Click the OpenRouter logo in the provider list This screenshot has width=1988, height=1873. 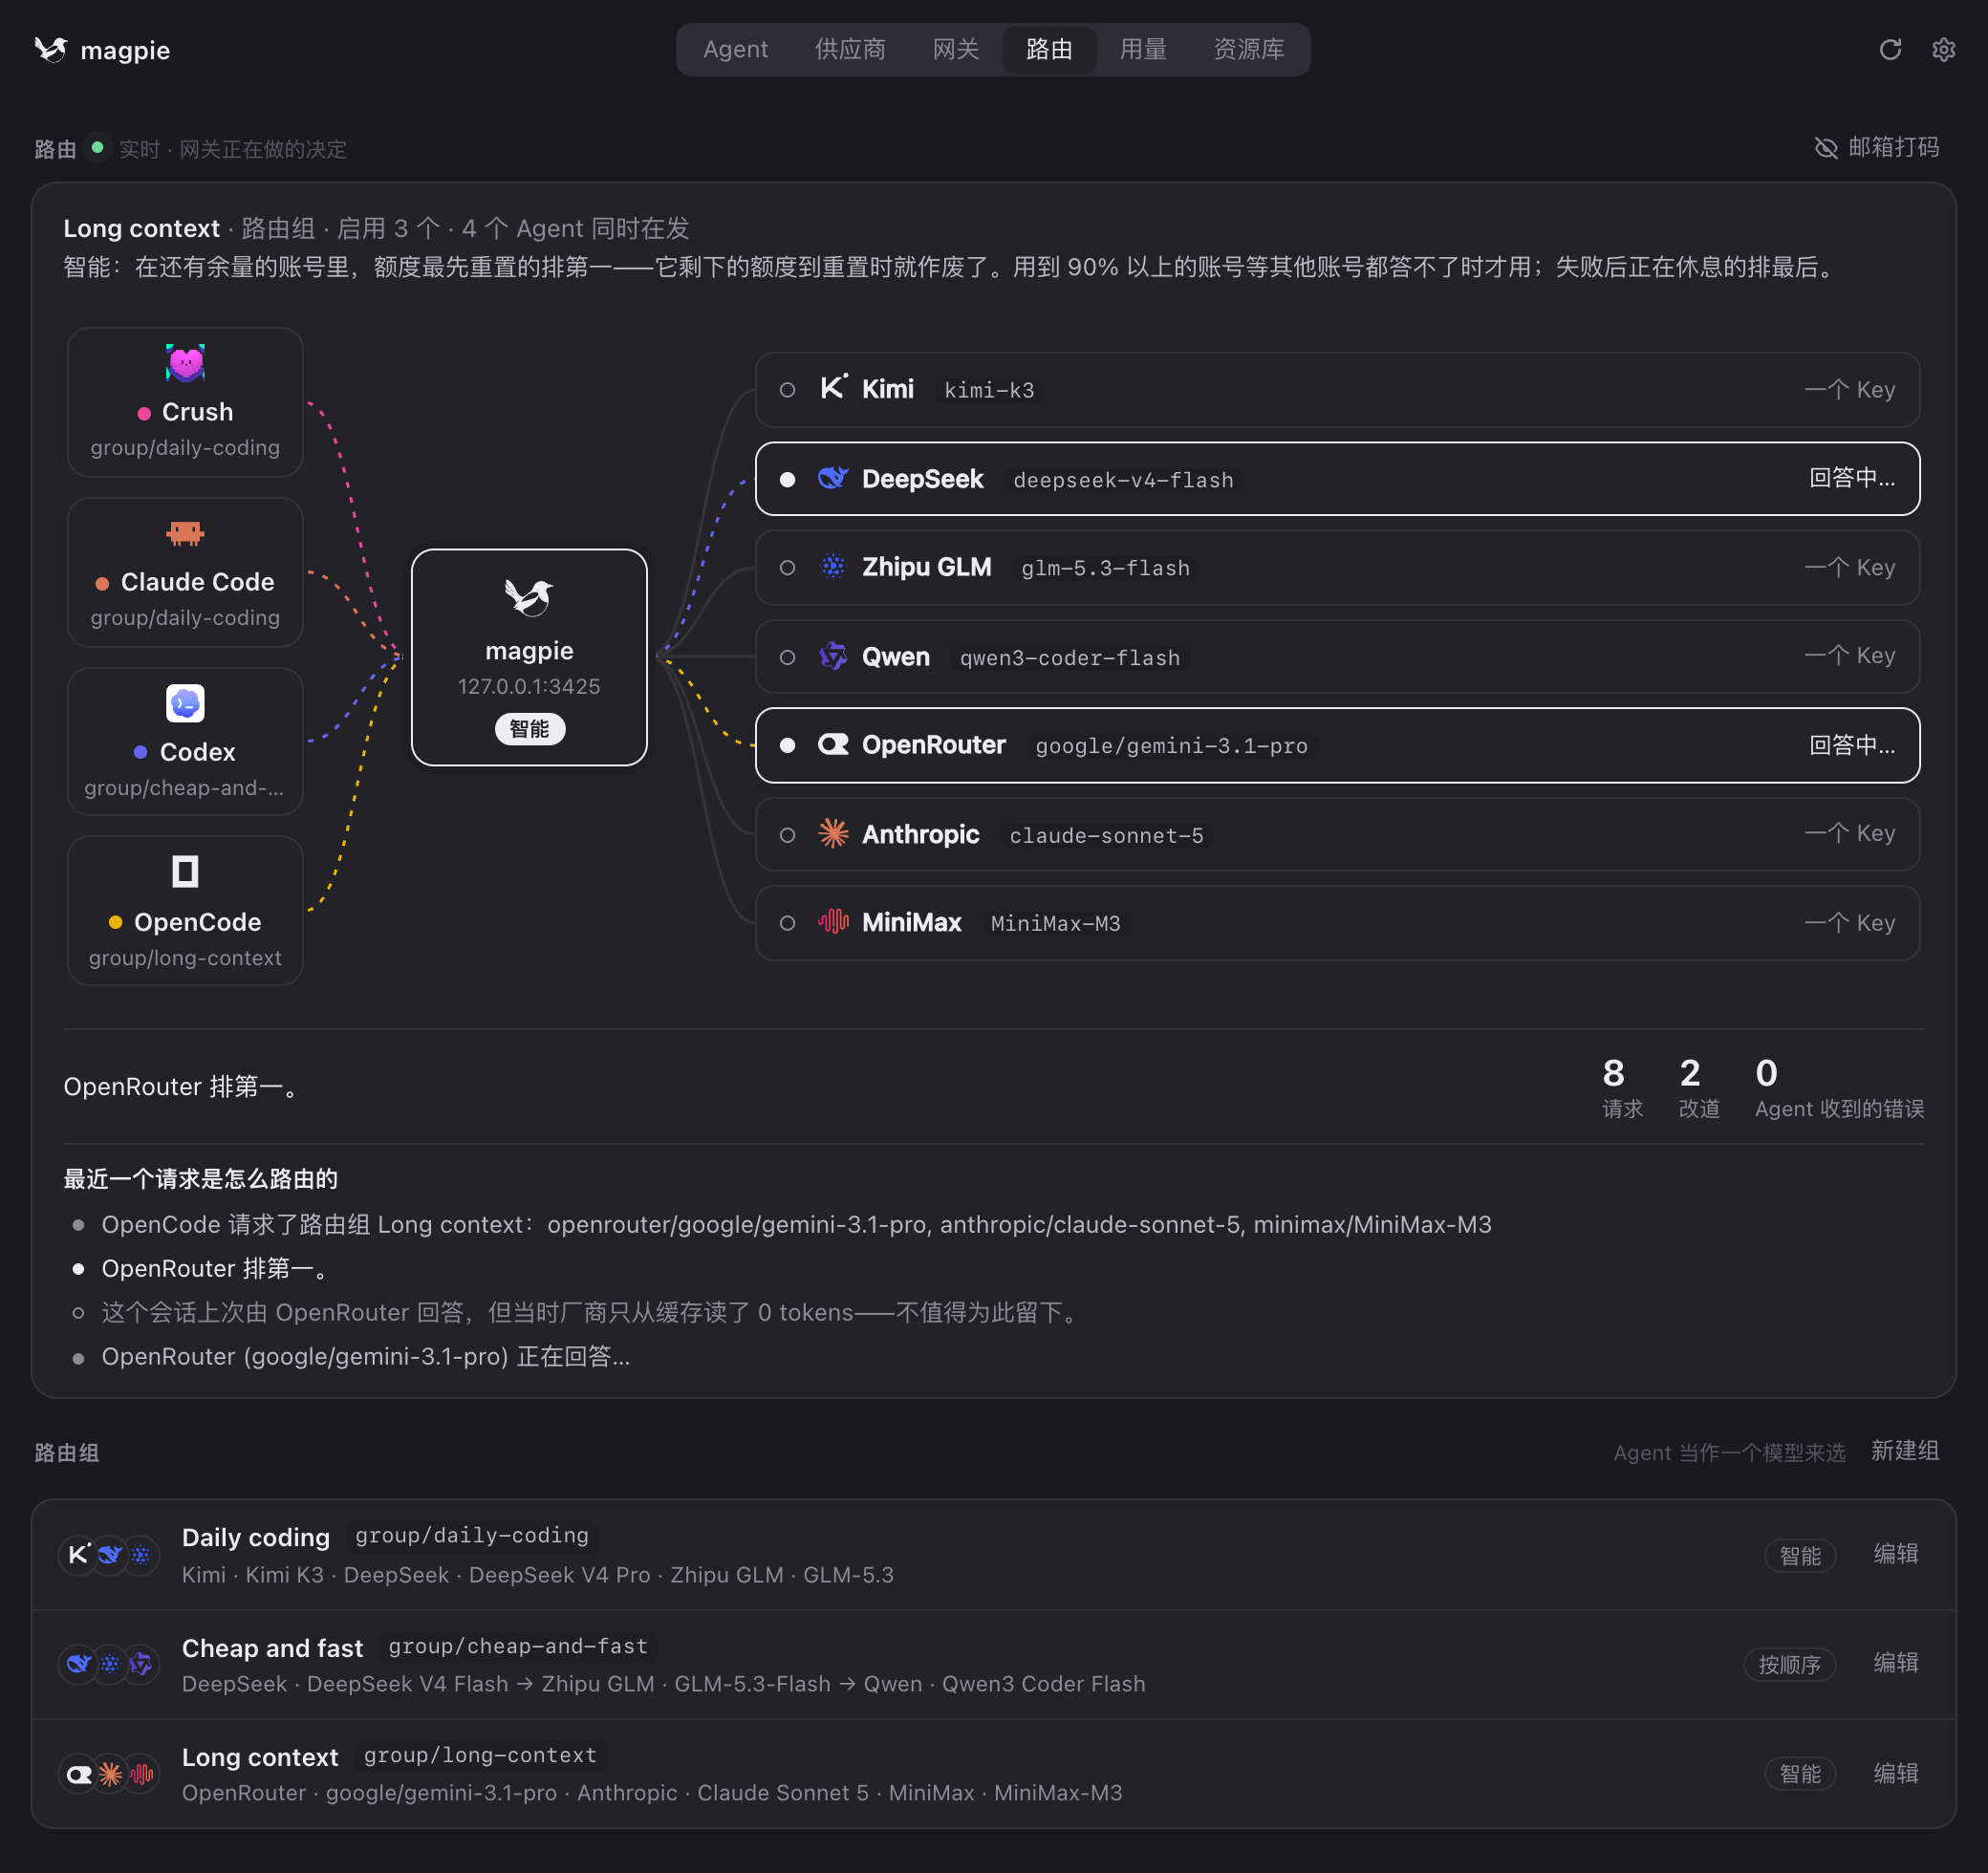click(x=834, y=745)
